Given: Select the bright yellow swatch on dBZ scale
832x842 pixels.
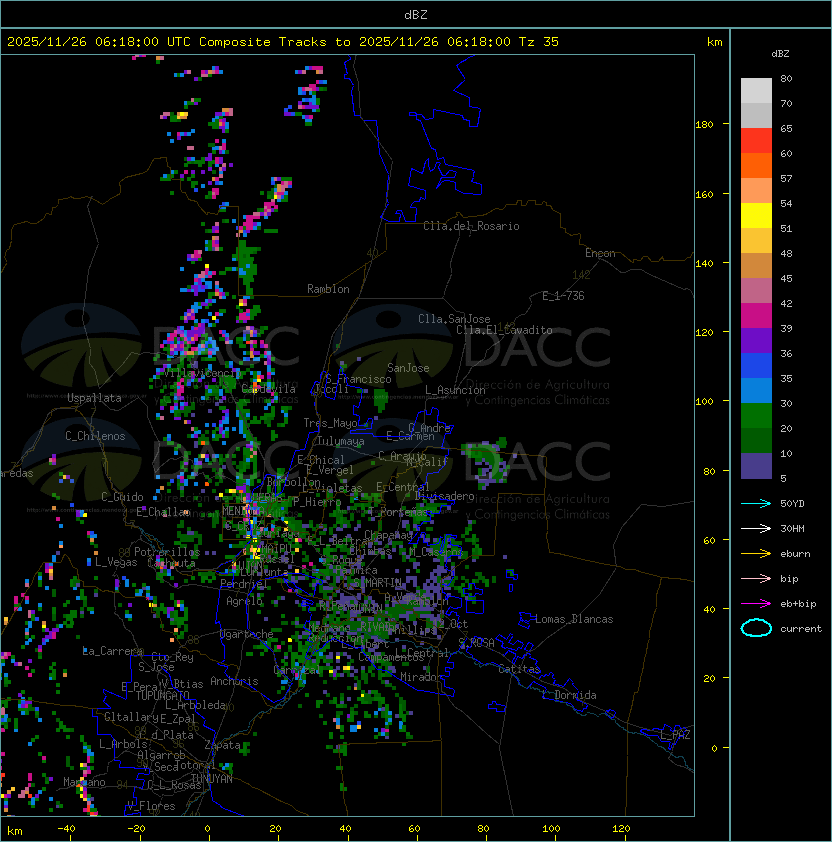Looking at the screenshot, I should point(756,216).
